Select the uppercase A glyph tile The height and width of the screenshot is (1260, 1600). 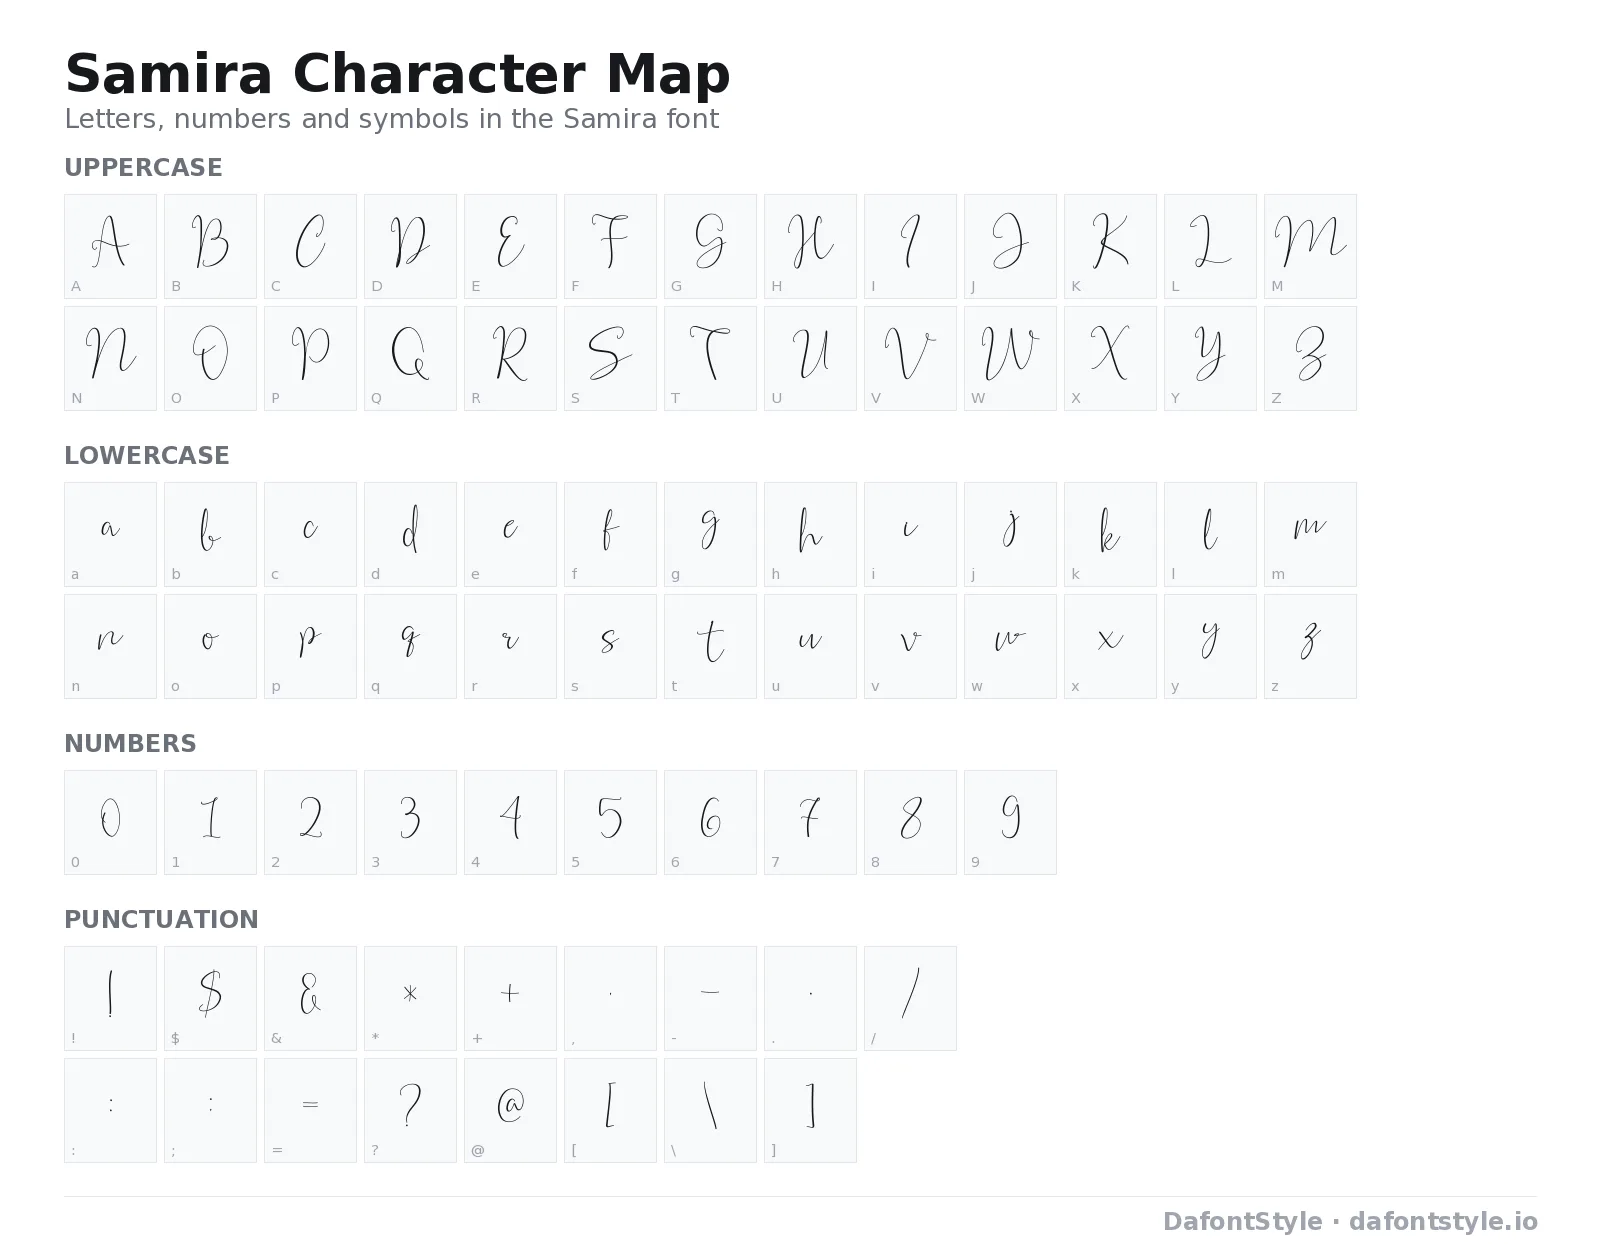coord(110,246)
